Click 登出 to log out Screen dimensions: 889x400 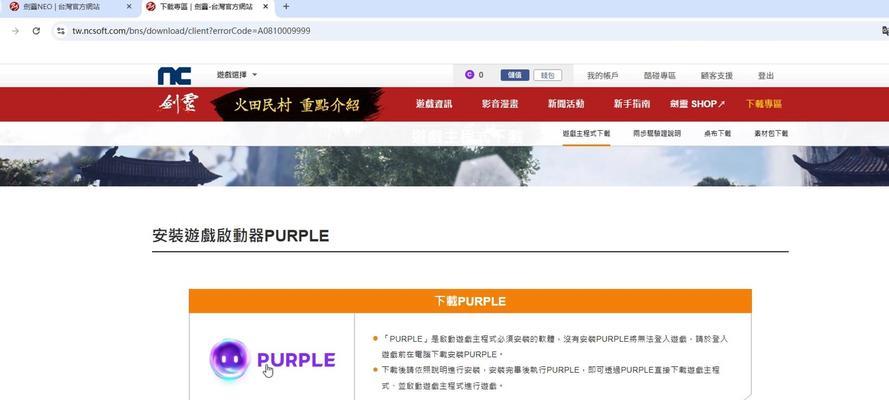766,75
